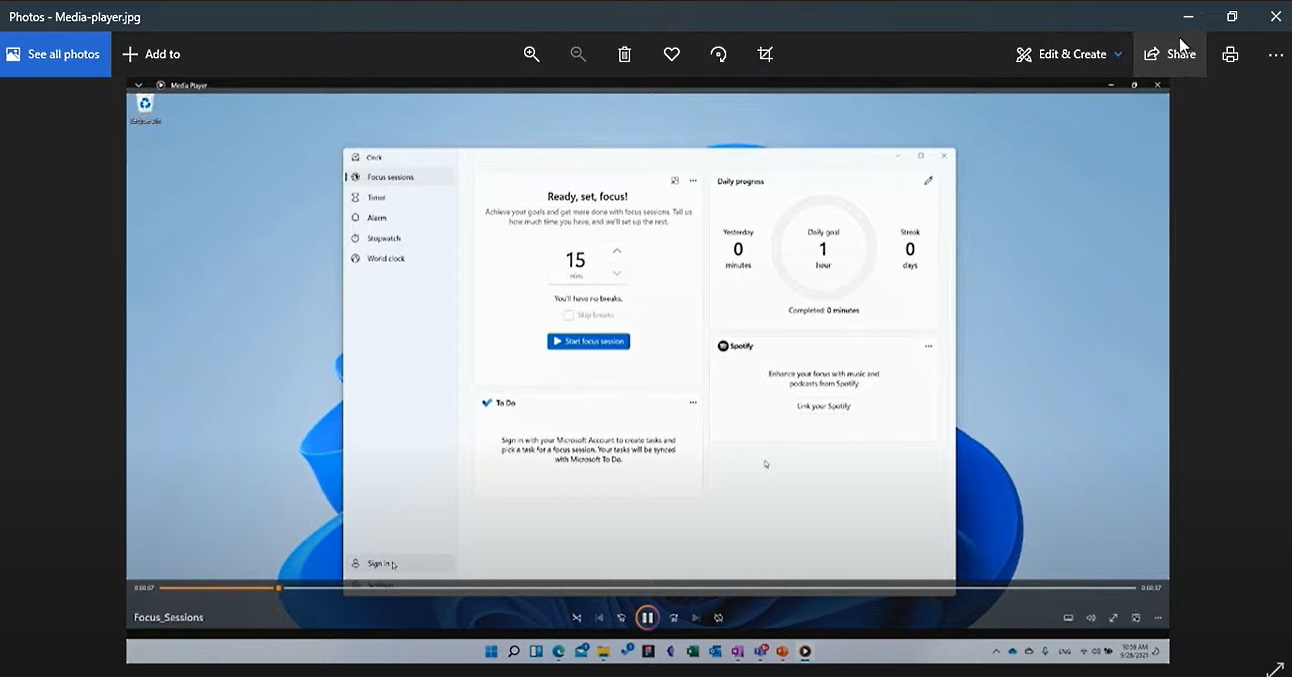Open Excel from the taskbar
Viewport: 1292px width, 677px height.
(x=693, y=652)
